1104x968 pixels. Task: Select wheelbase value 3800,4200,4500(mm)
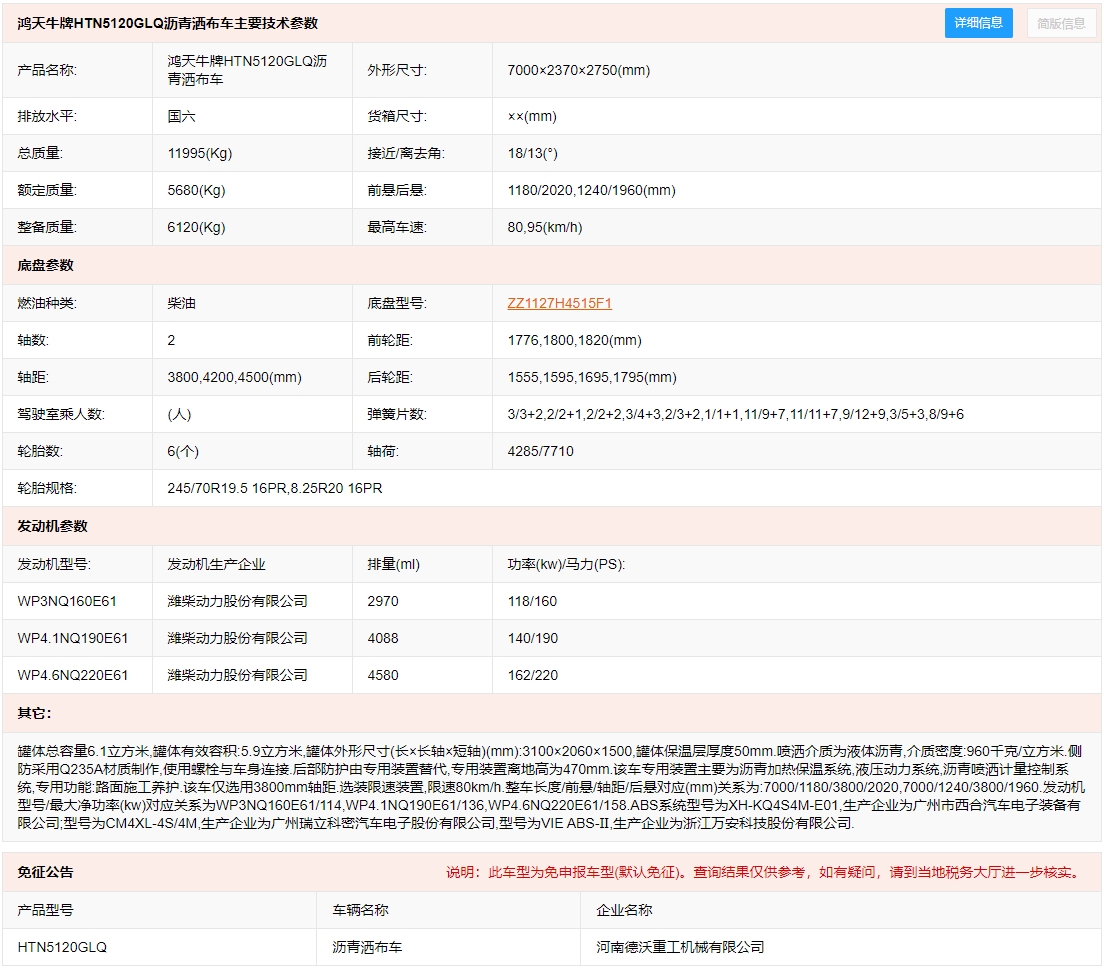pyautogui.click(x=234, y=377)
